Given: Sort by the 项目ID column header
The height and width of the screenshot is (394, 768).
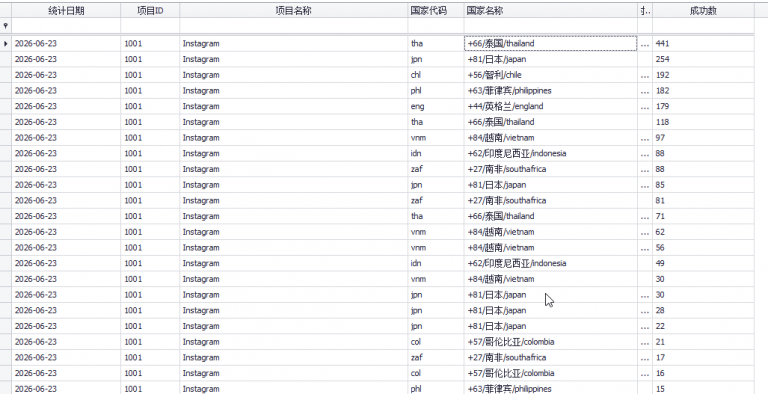Looking at the screenshot, I should coord(150,11).
